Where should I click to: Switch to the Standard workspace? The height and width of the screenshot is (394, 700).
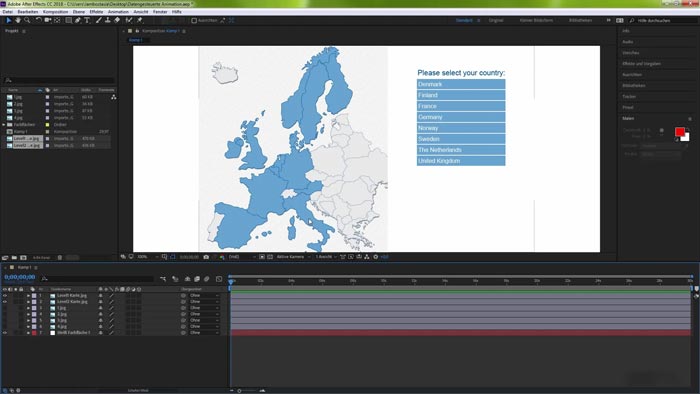coord(464,21)
